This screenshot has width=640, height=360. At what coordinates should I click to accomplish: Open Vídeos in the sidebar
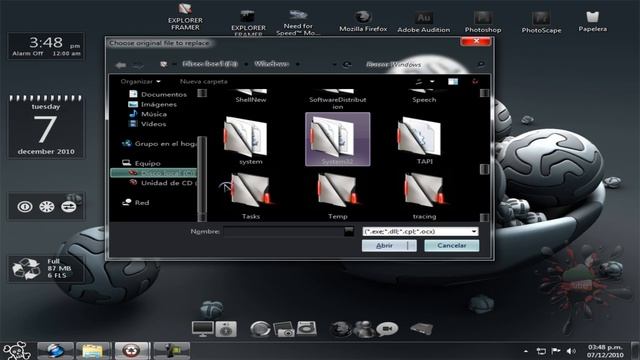[147, 124]
